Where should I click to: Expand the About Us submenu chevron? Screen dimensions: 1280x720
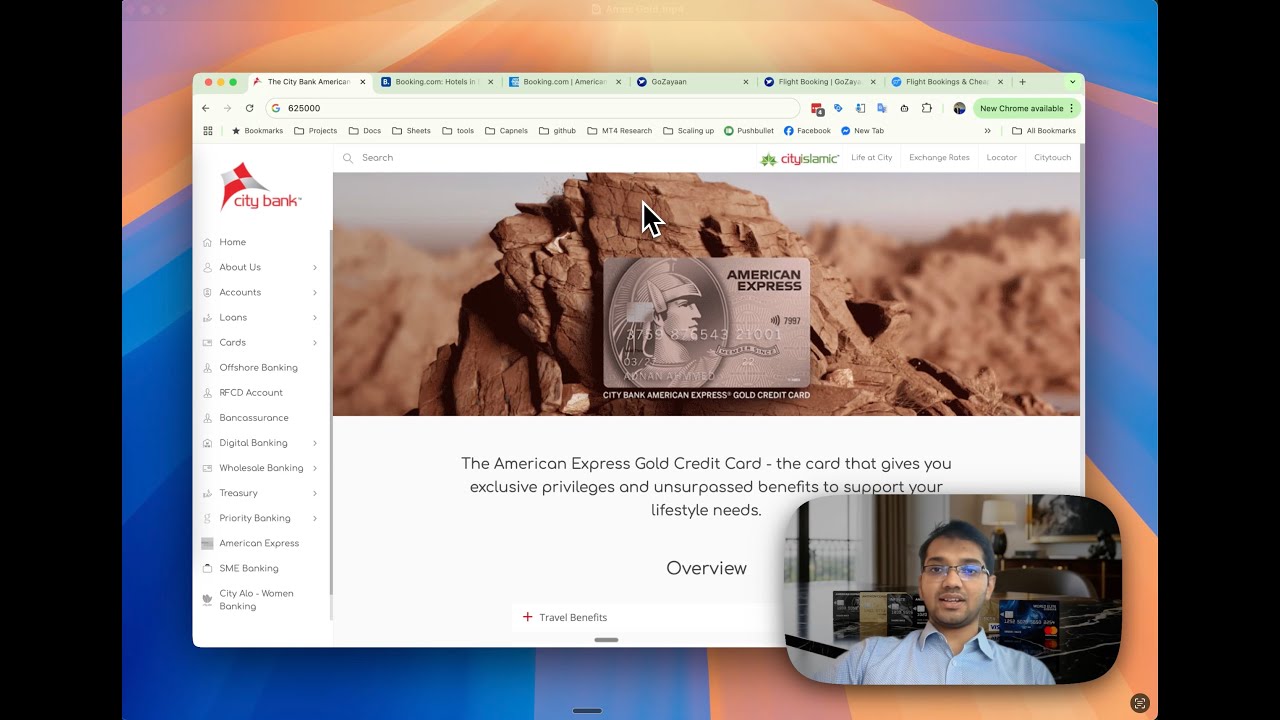[315, 267]
